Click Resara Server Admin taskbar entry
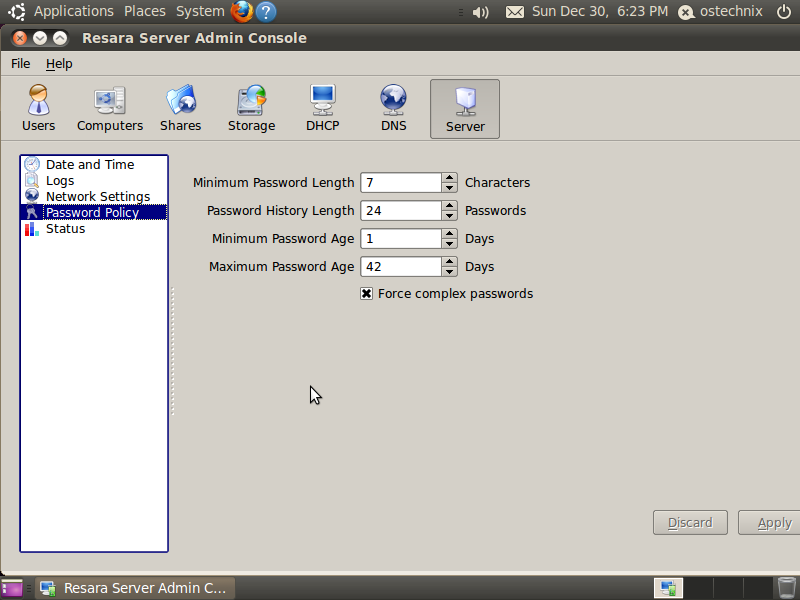Screen dimensions: 800x600 click(135, 588)
